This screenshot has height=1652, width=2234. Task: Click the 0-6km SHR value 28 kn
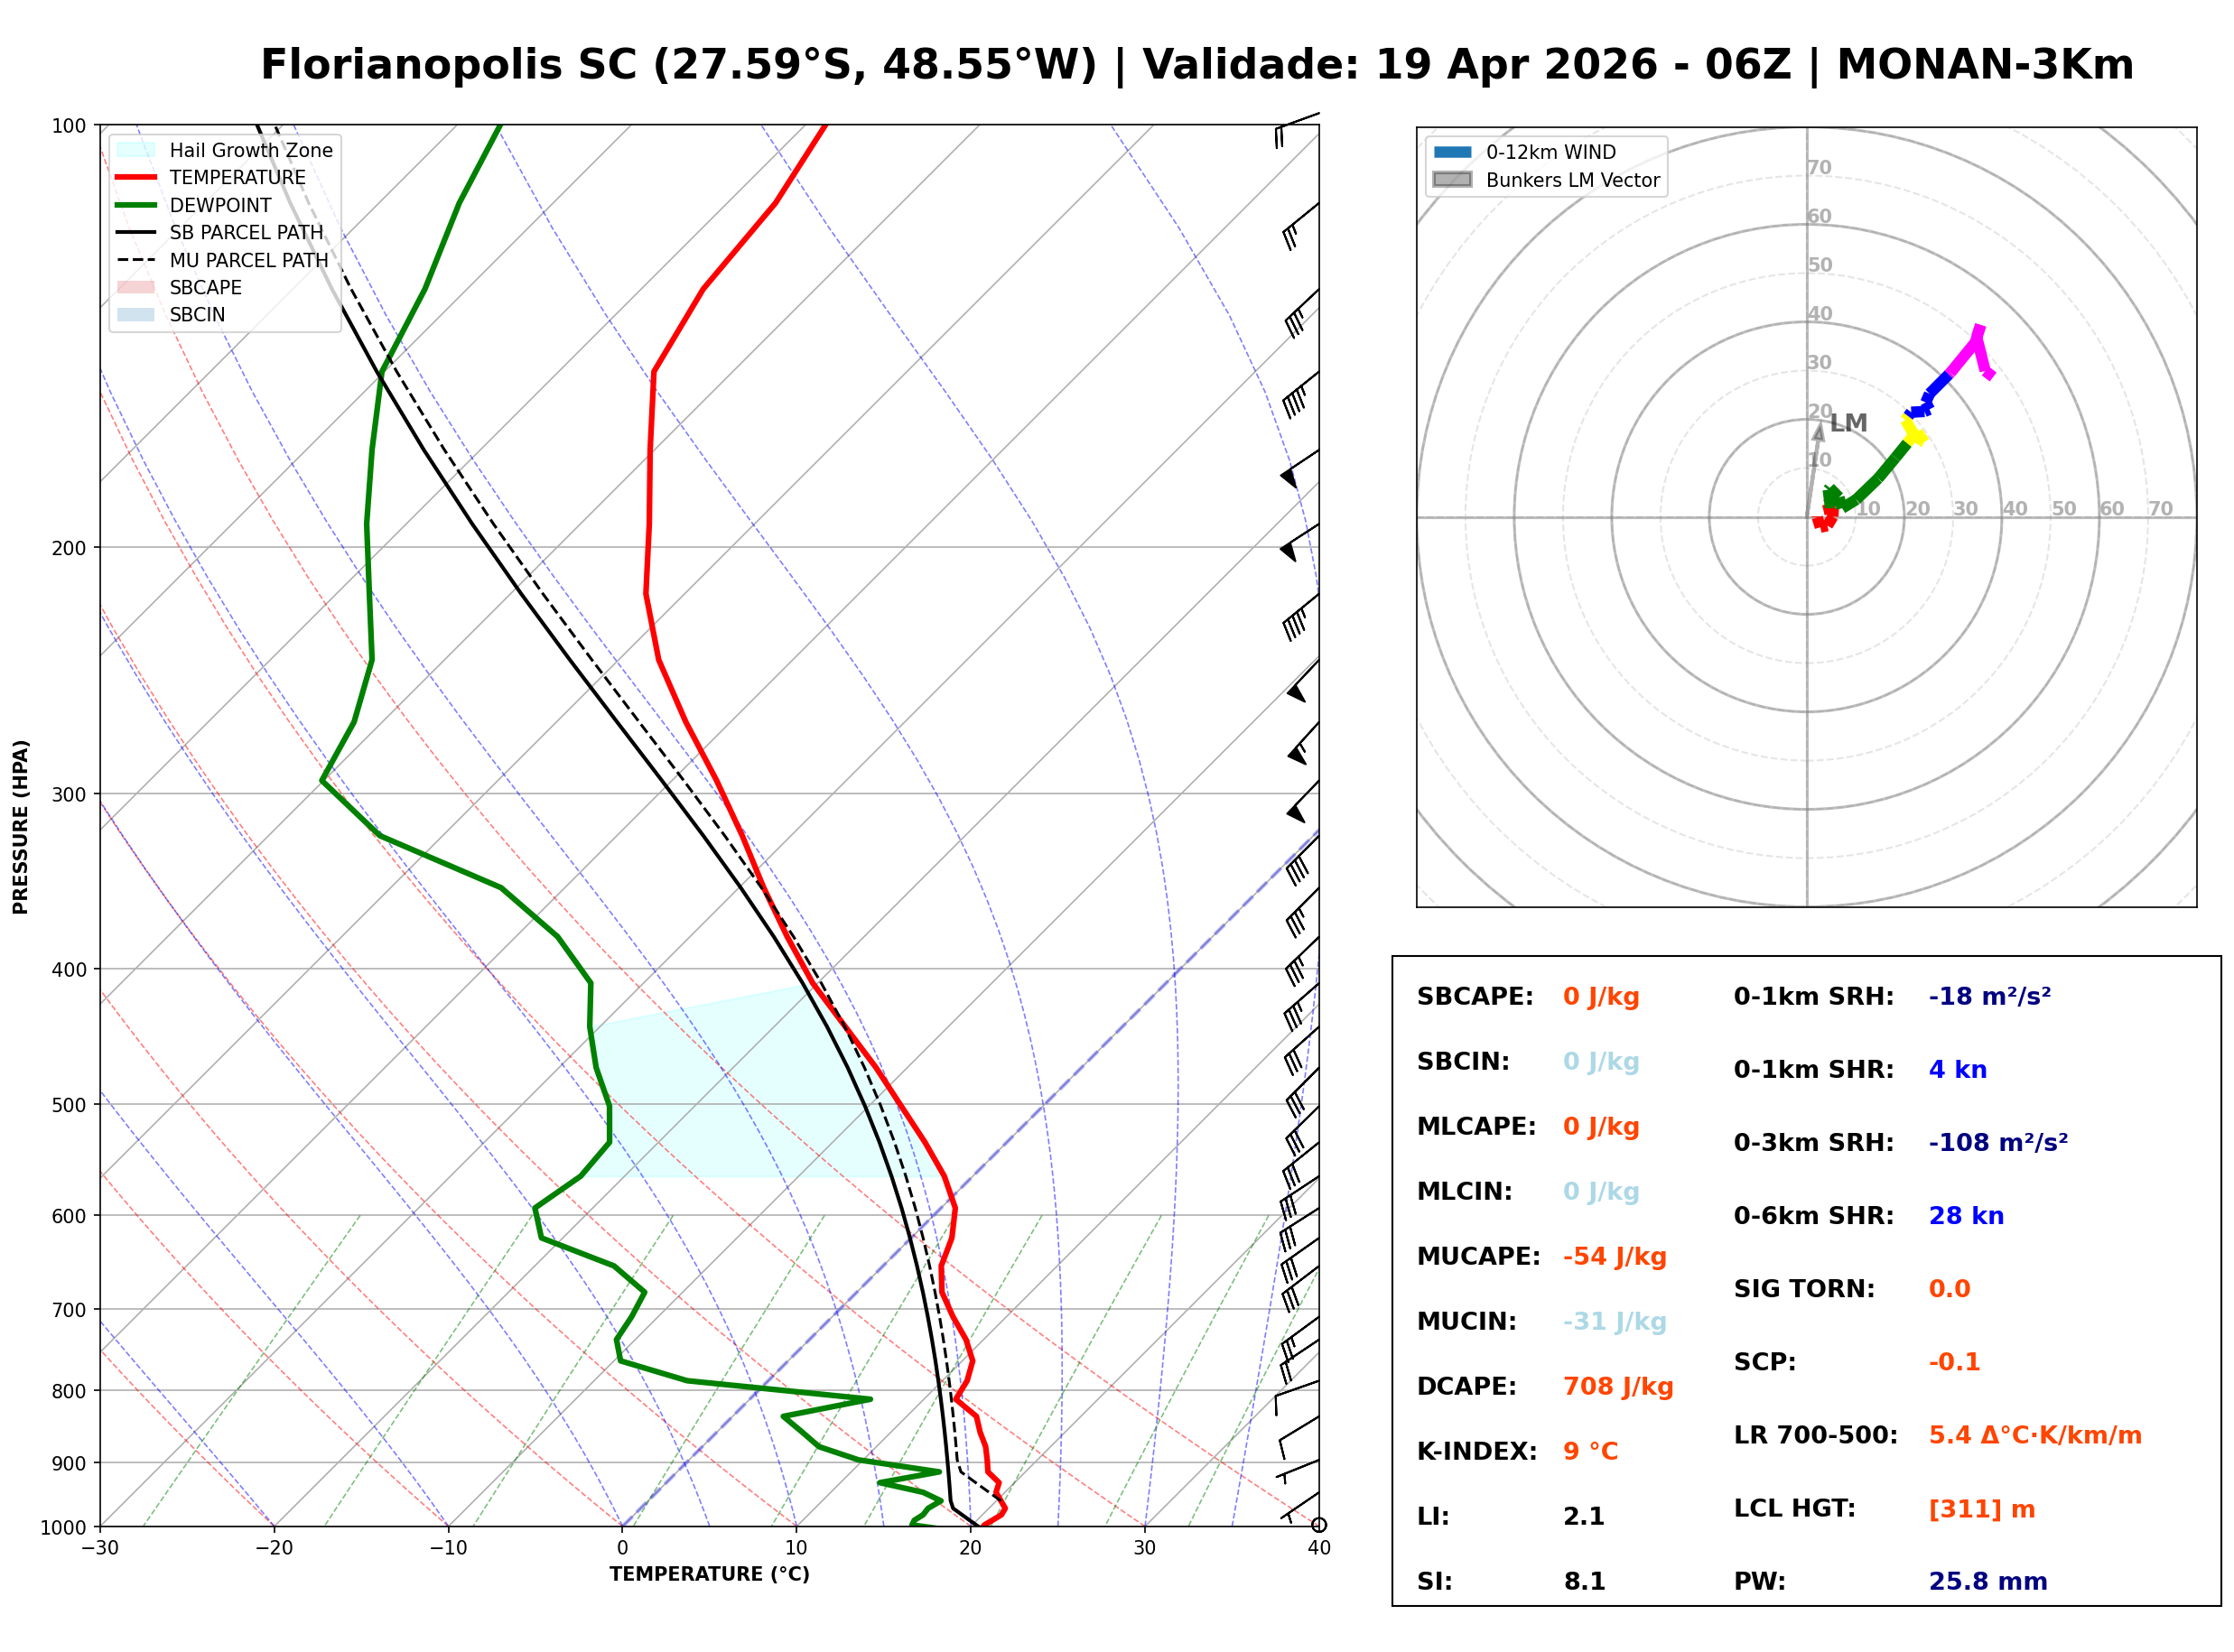coord(1966,1216)
